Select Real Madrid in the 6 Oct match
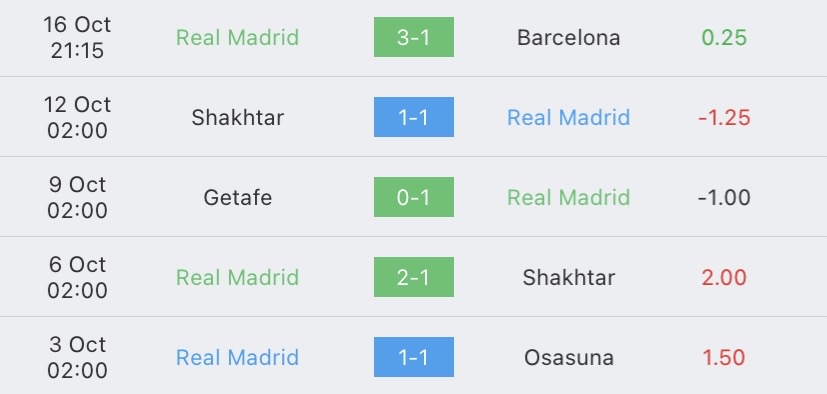827x394 pixels. [237, 277]
